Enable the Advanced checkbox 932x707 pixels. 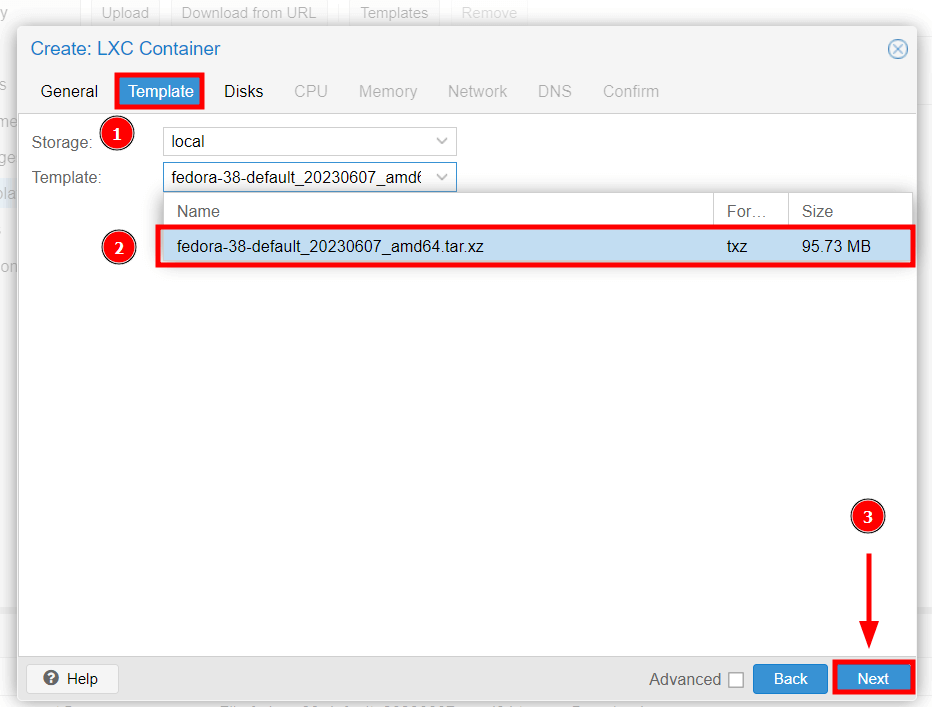click(x=736, y=680)
